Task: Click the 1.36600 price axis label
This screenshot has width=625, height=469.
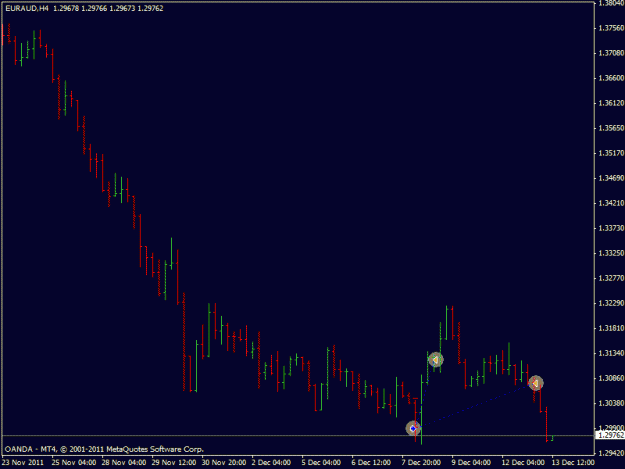Action: [x=611, y=78]
